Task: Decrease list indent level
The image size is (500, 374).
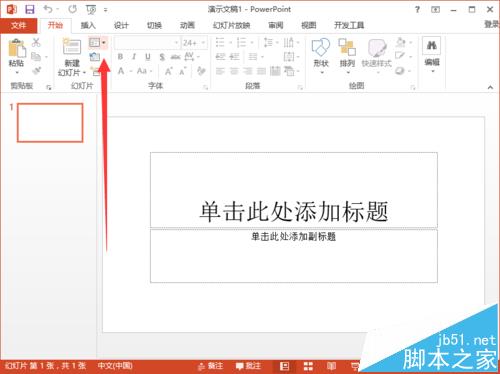Action: (x=220, y=57)
